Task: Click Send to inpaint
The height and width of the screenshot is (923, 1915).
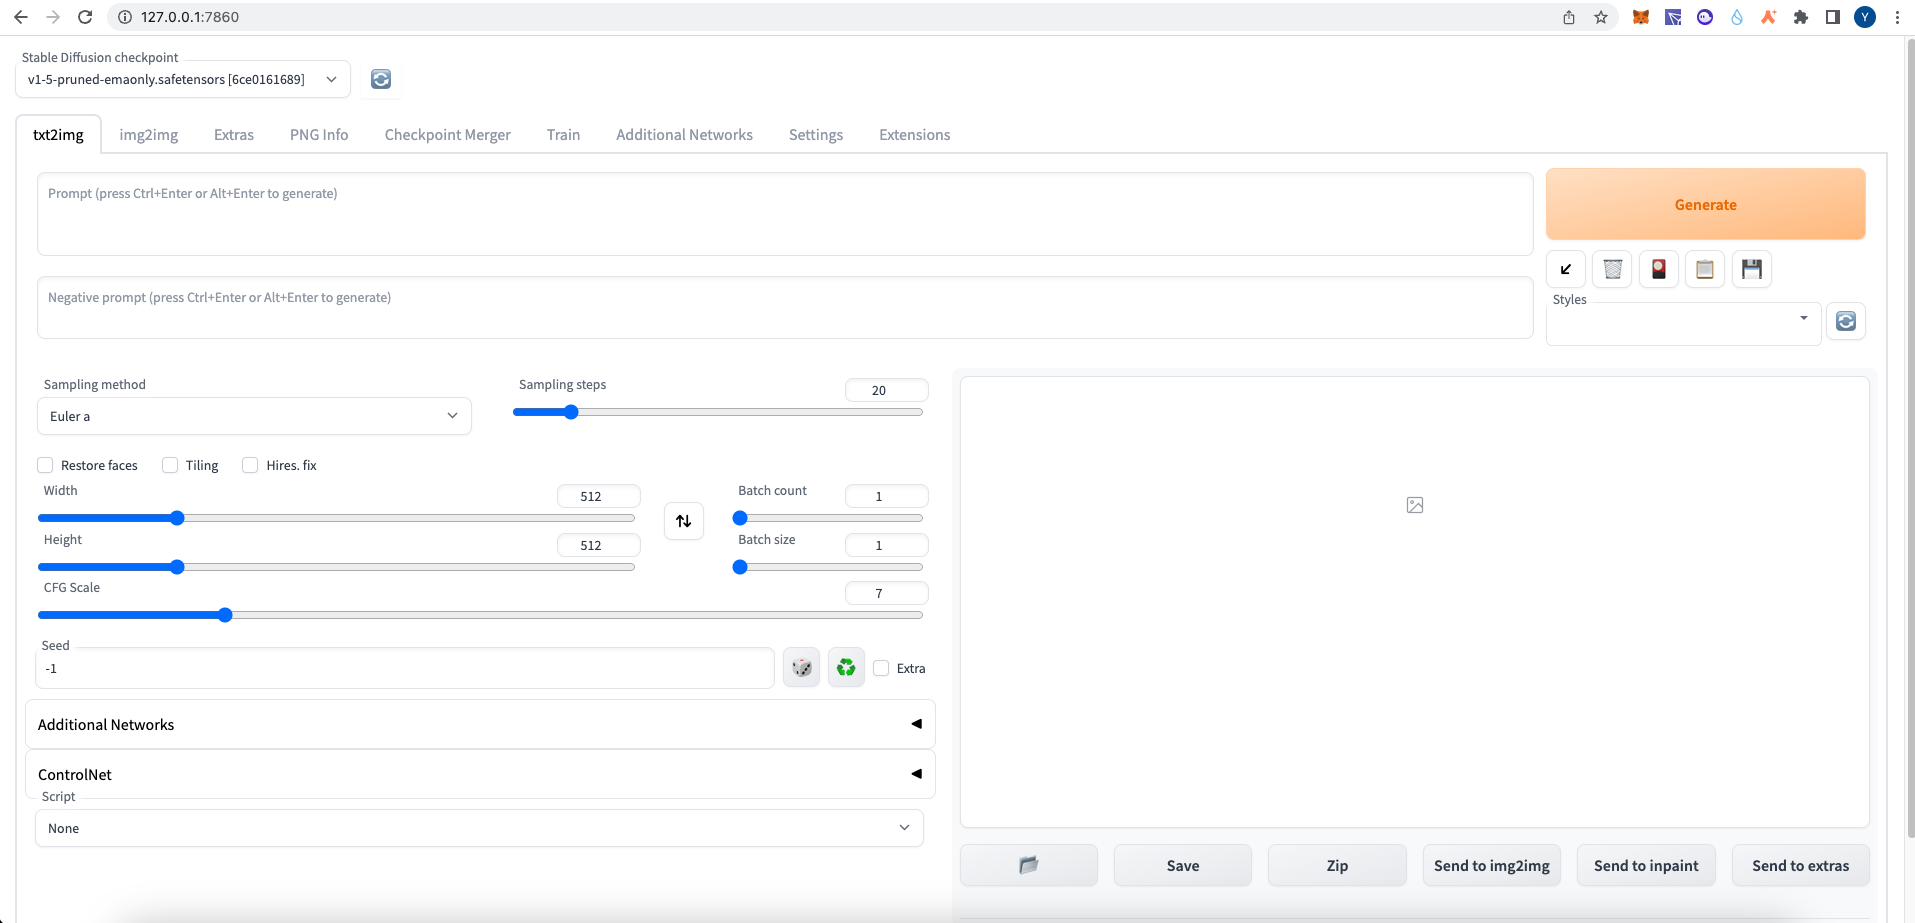Action: [1646, 865]
